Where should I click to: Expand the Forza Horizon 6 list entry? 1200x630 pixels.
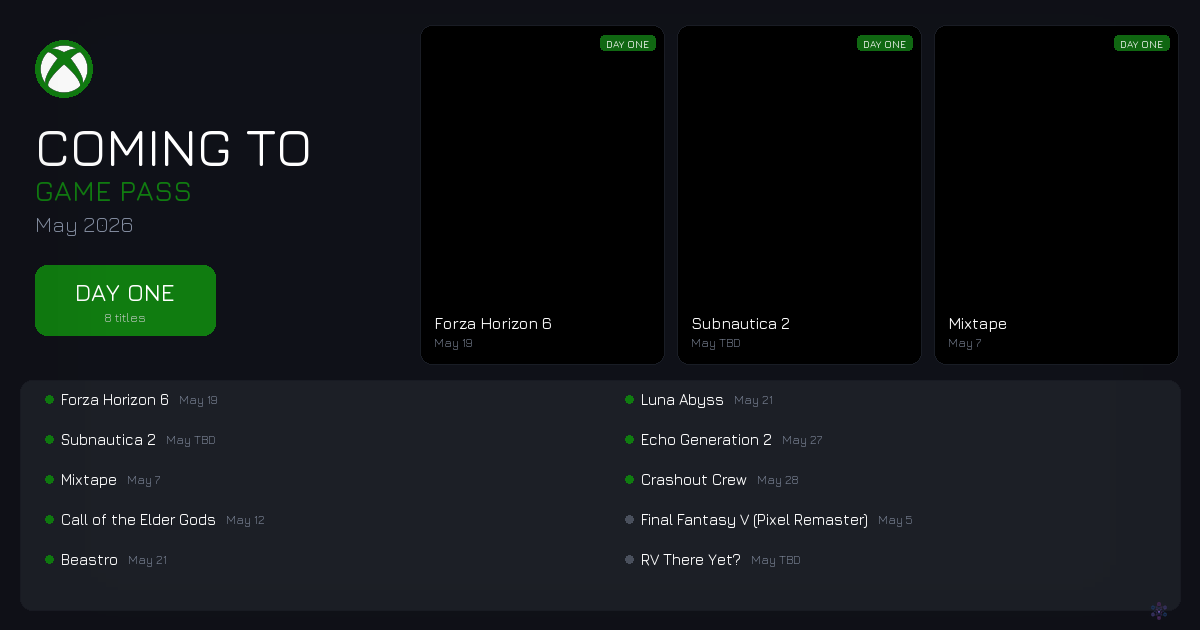click(x=114, y=399)
